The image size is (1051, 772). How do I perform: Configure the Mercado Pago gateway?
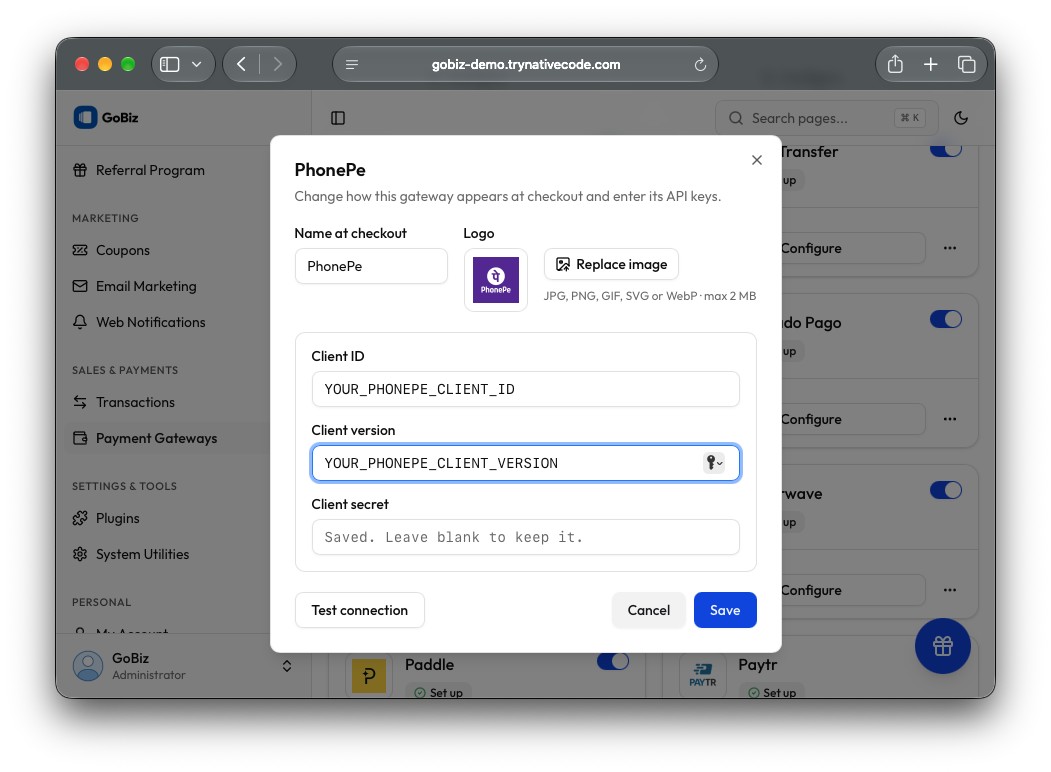click(853, 419)
